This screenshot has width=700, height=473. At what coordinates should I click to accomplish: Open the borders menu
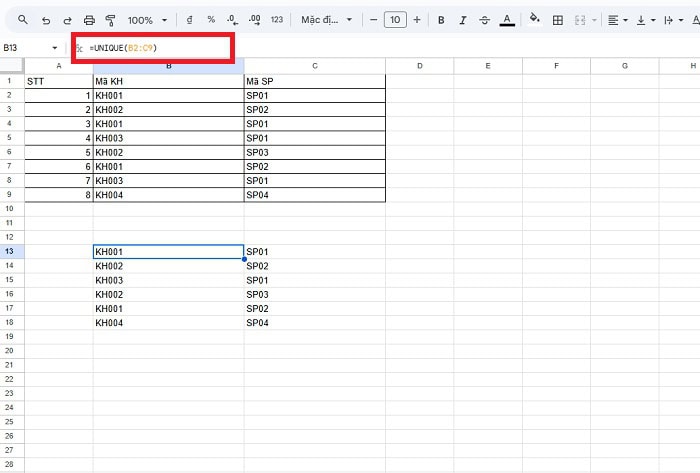(558, 20)
